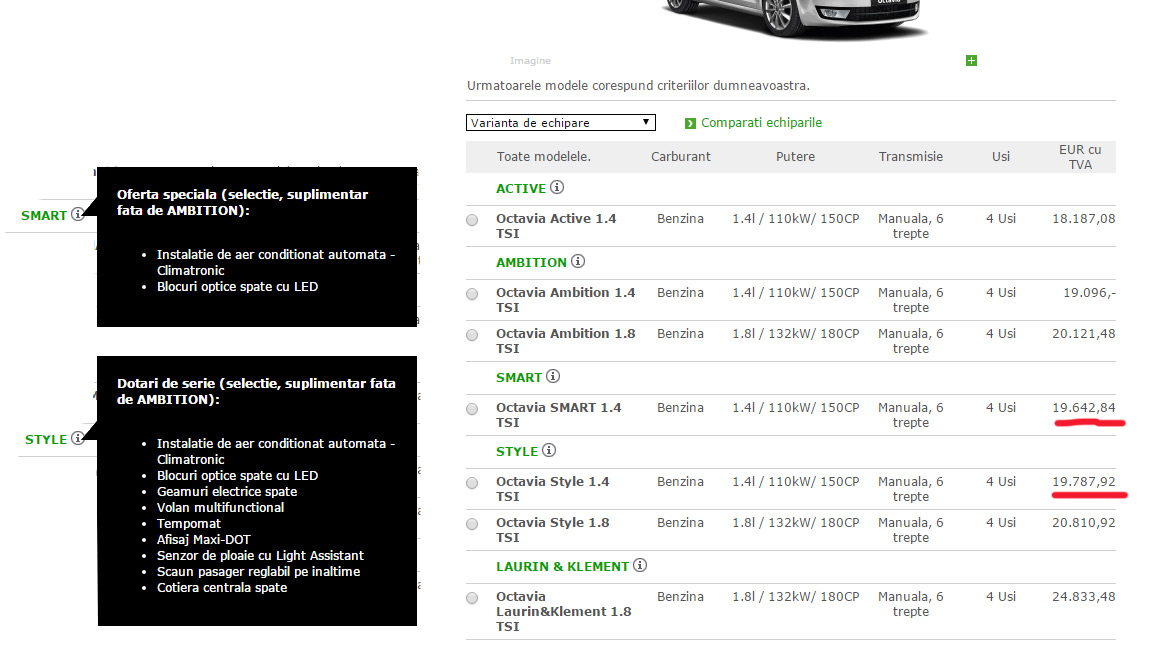Click the SMART trim heading in table

click(x=519, y=378)
